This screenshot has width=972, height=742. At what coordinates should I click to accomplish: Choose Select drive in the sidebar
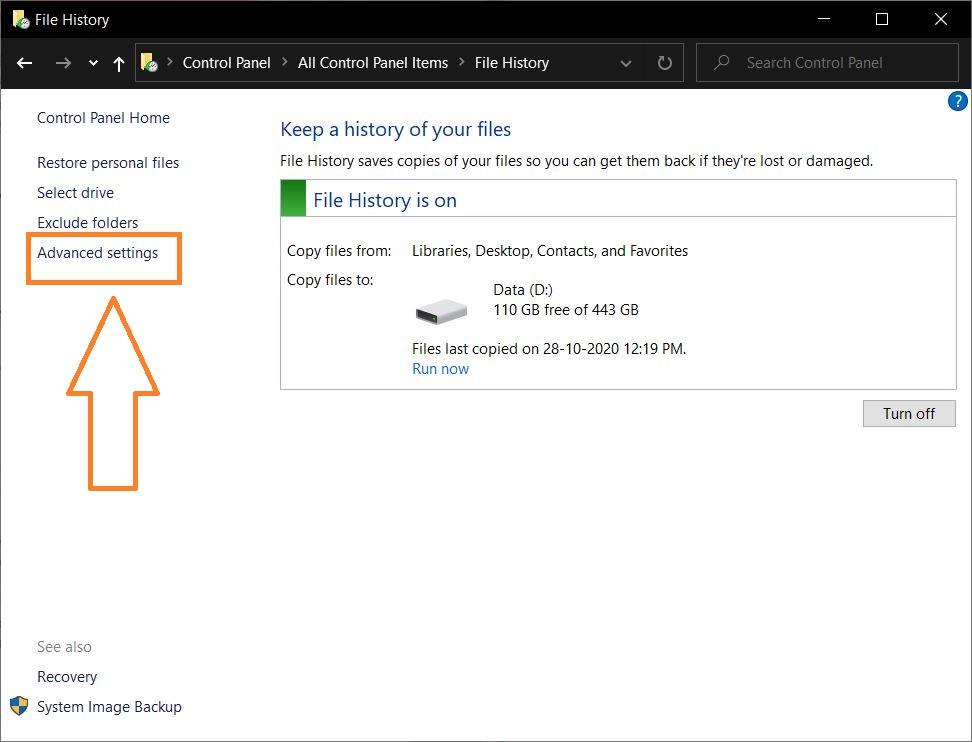point(76,193)
